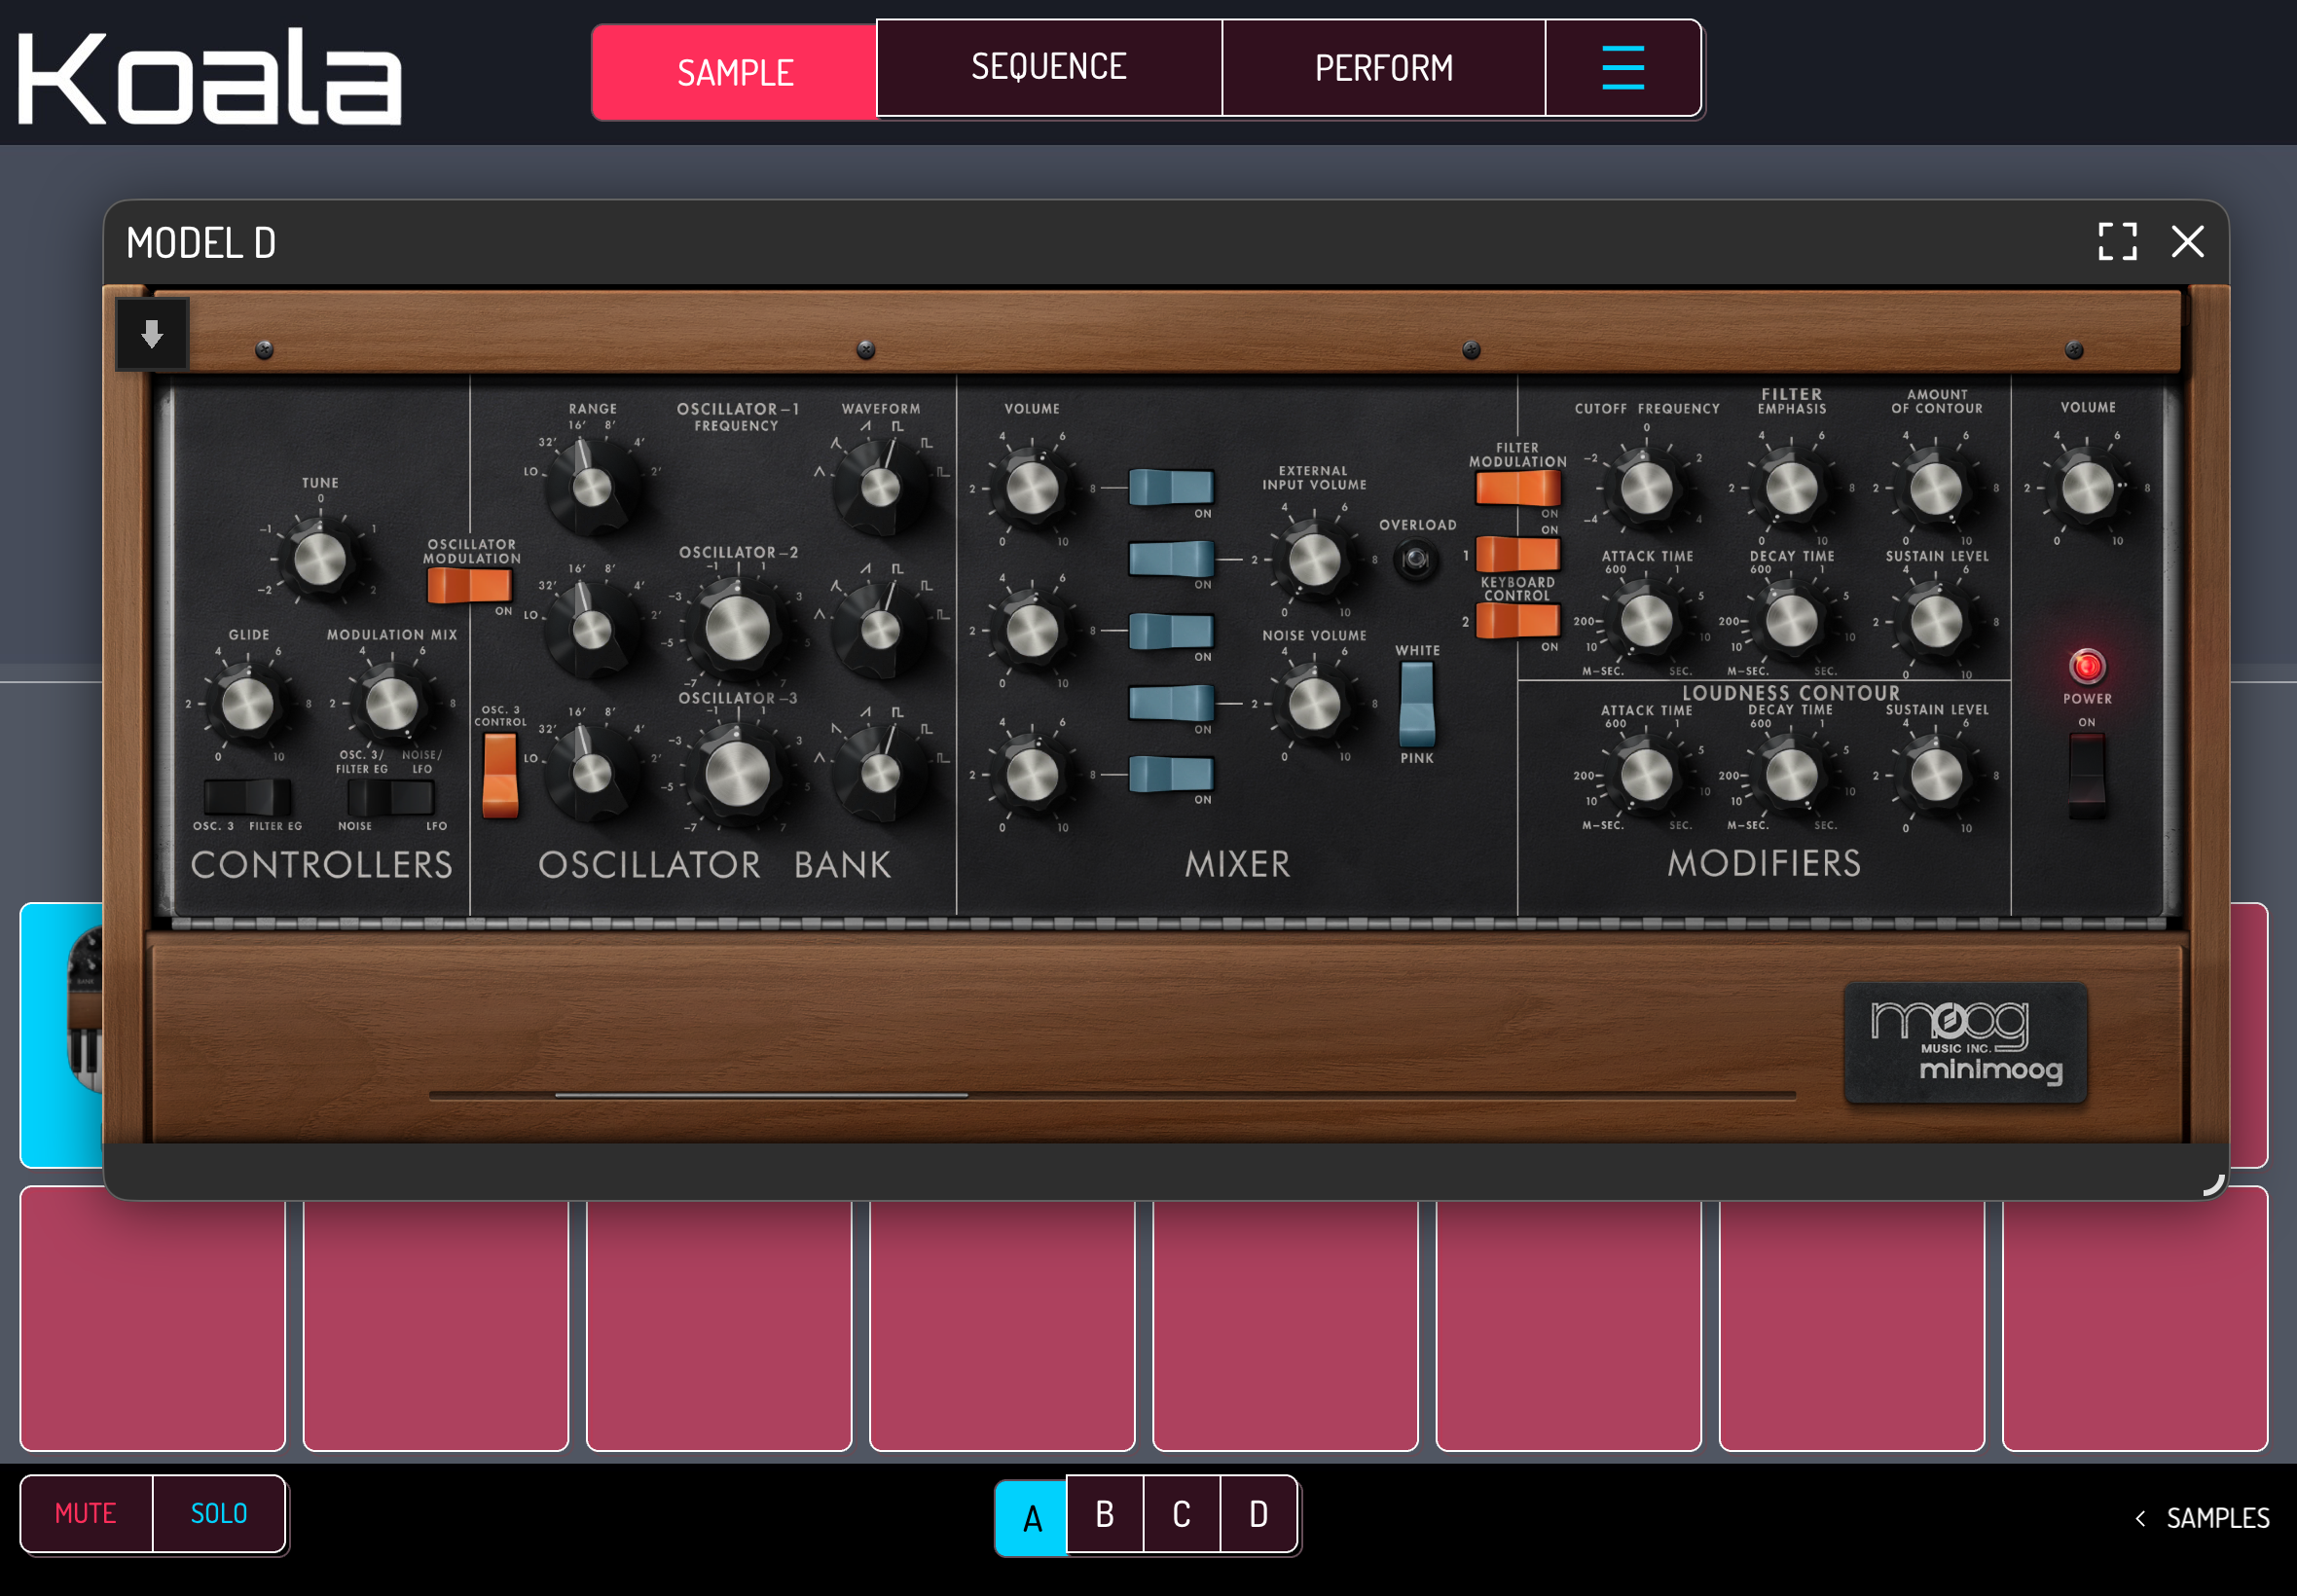This screenshot has height=1596, width=2297.
Task: Click the Oscillator-1 Range knob
Action: [591, 487]
